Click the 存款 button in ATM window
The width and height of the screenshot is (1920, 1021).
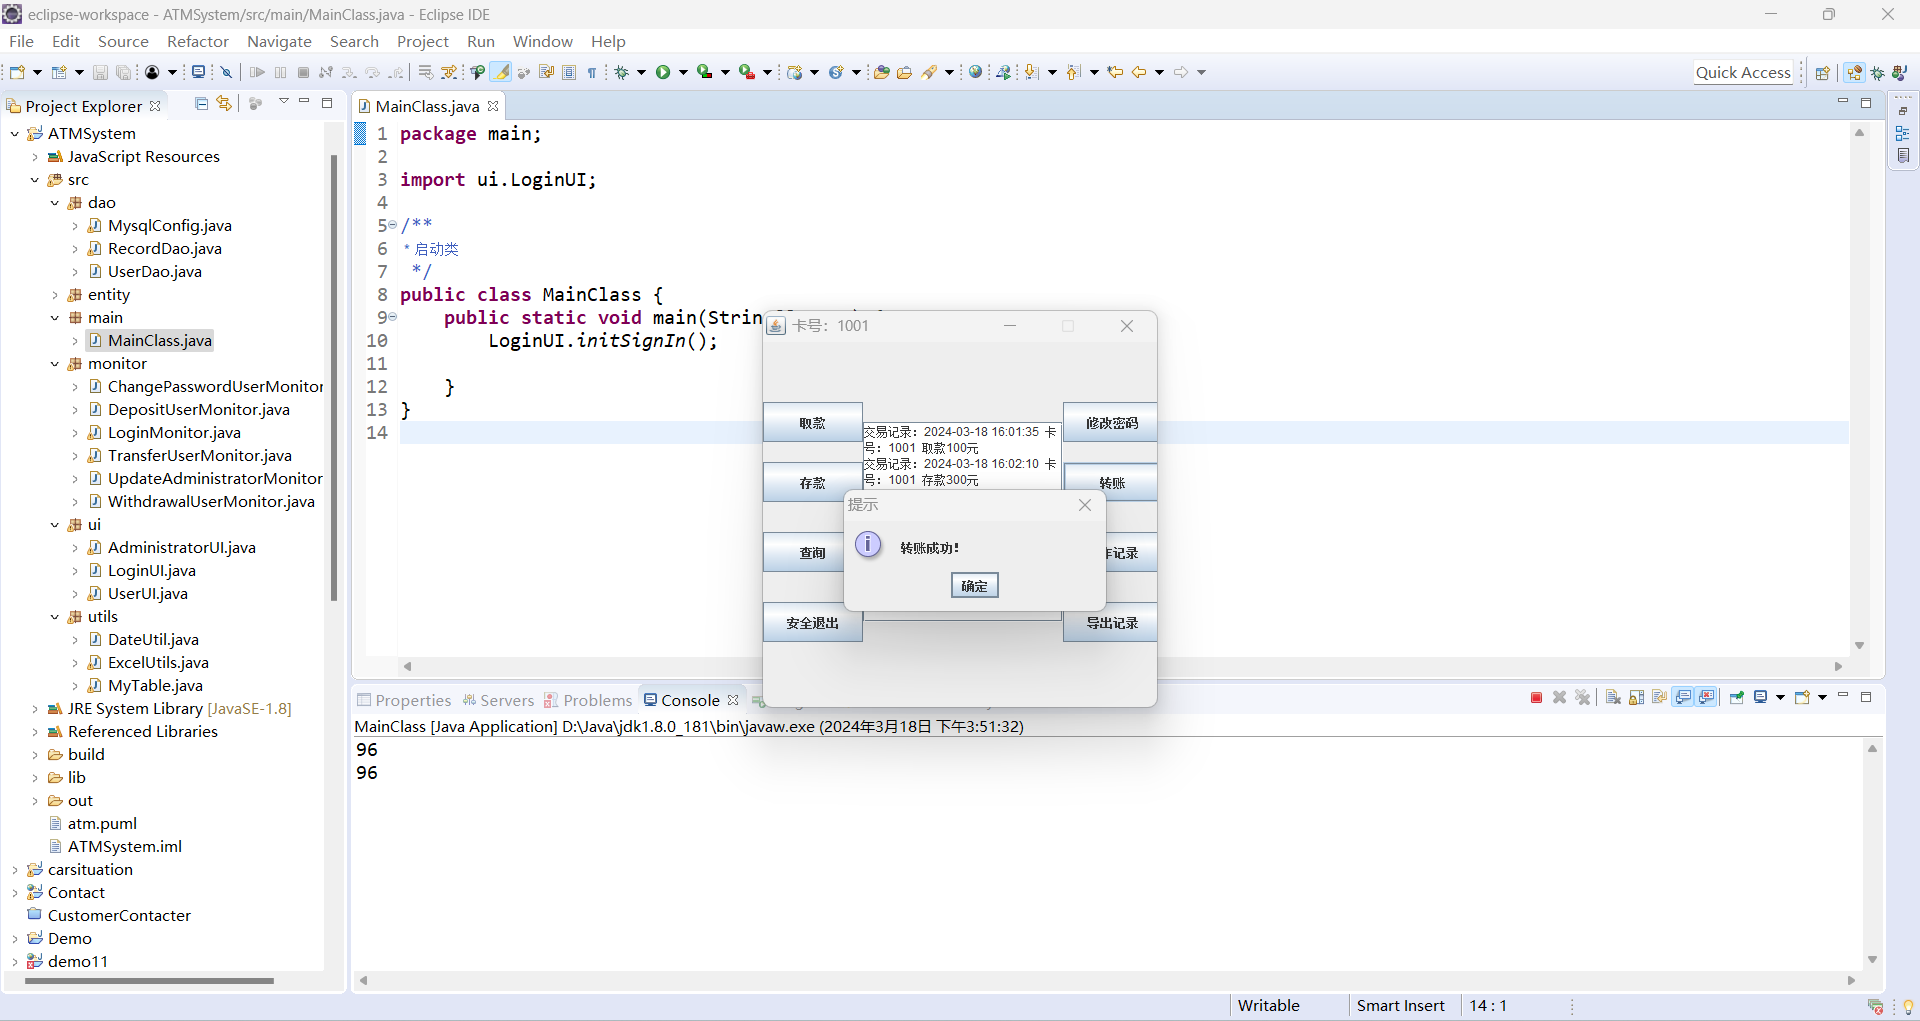click(813, 482)
